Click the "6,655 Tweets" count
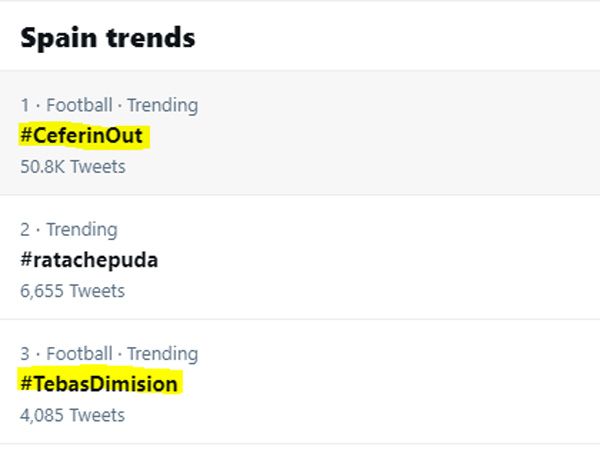This screenshot has height=450, width=600. (72, 291)
